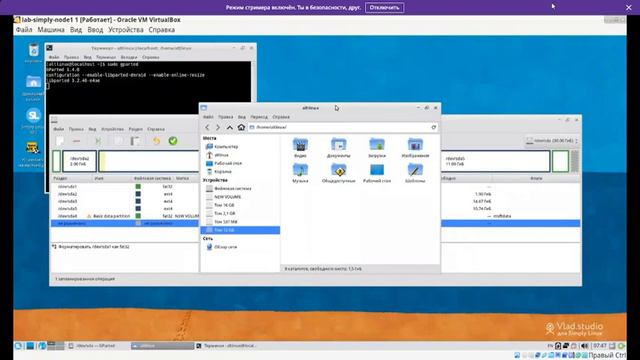Viewport: 640px width, 360px height.
Task: Open the Документы folder
Action: (338, 148)
